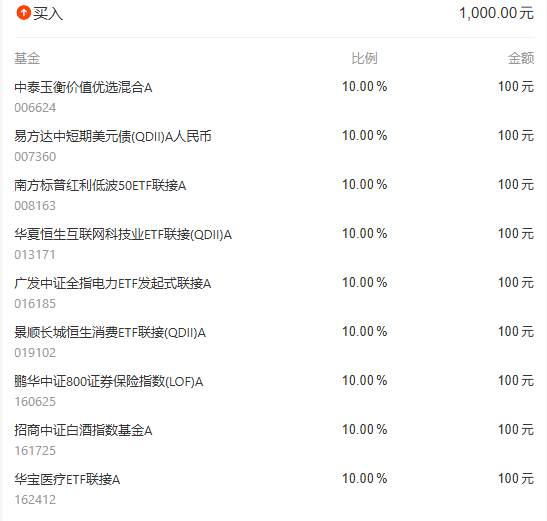This screenshot has width=547, height=521.
Task: Open fund 鹏华中证800证券保险指数(LOF)A
Action: click(x=108, y=381)
